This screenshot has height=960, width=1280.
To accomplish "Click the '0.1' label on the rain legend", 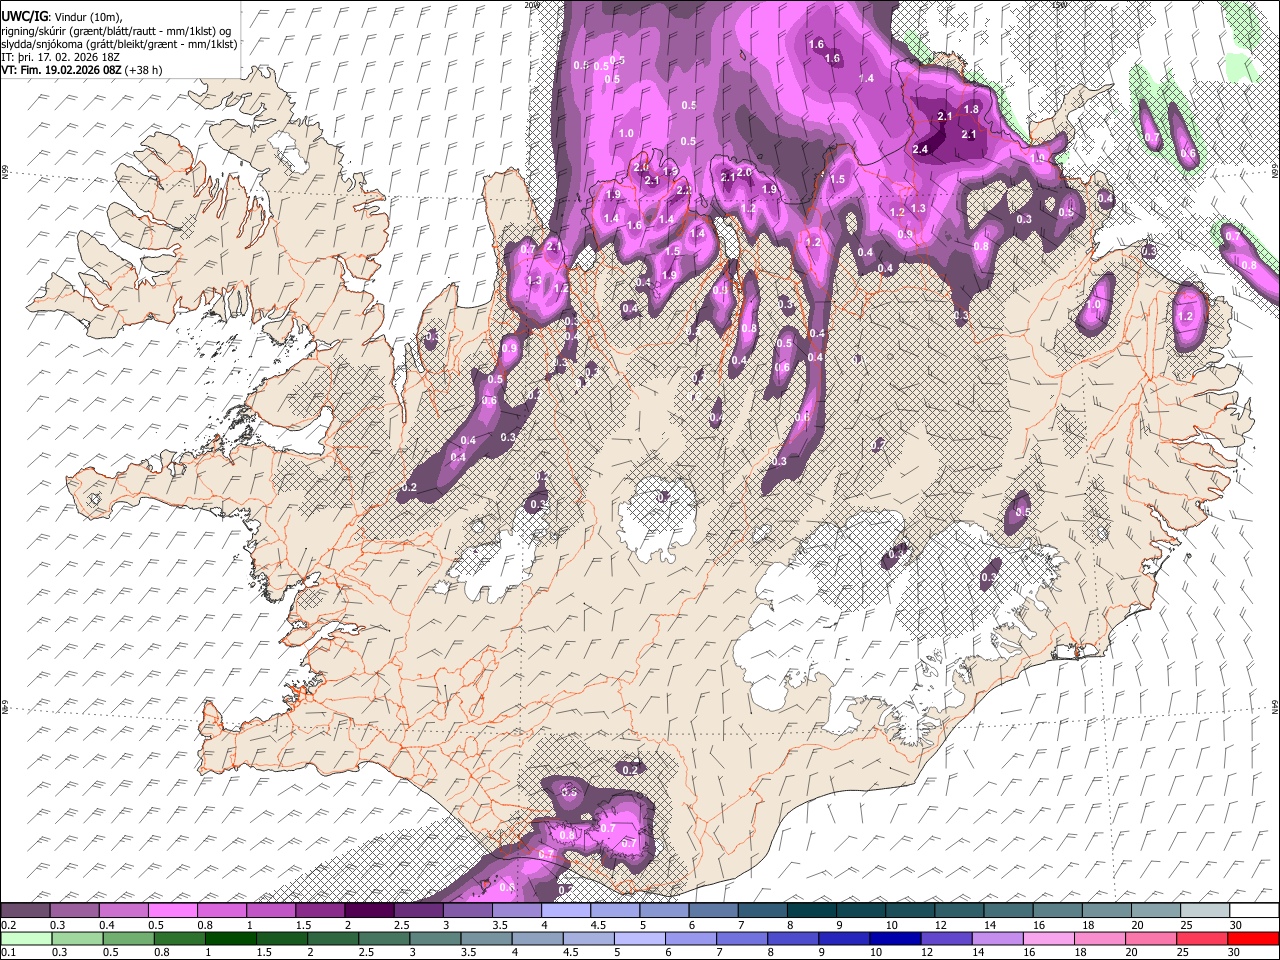I will point(9,952).
